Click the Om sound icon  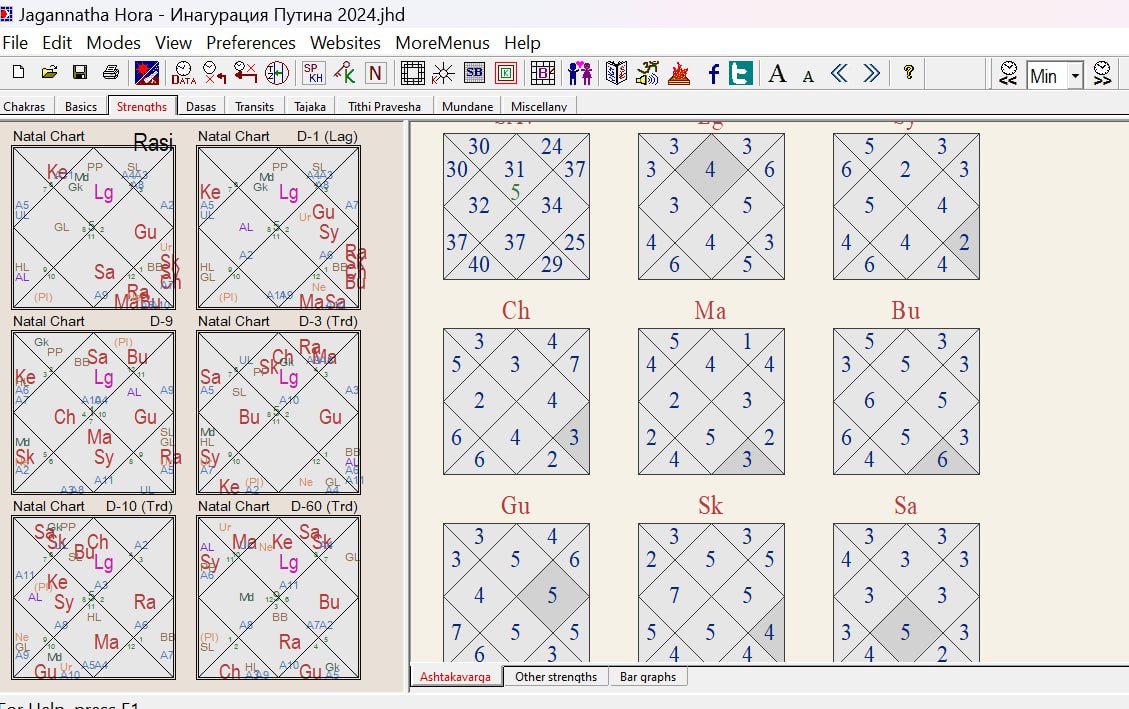coord(648,73)
